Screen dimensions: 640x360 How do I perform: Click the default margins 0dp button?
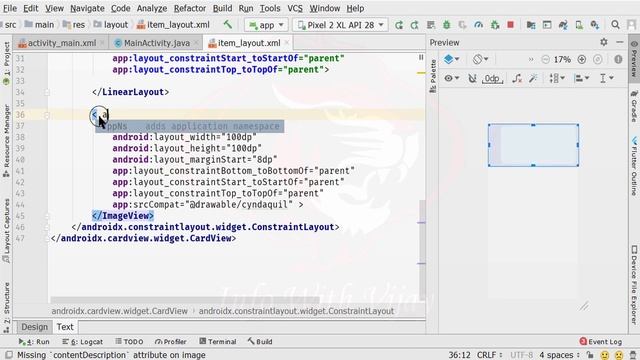click(492, 78)
